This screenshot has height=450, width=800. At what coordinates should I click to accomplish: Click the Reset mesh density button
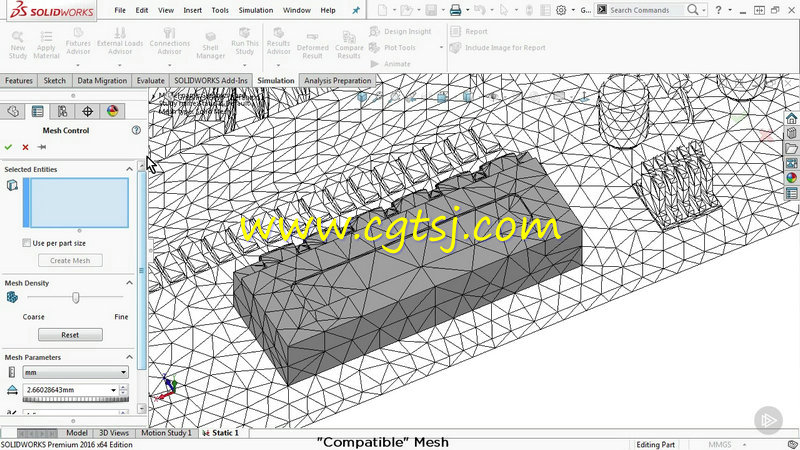tap(70, 335)
